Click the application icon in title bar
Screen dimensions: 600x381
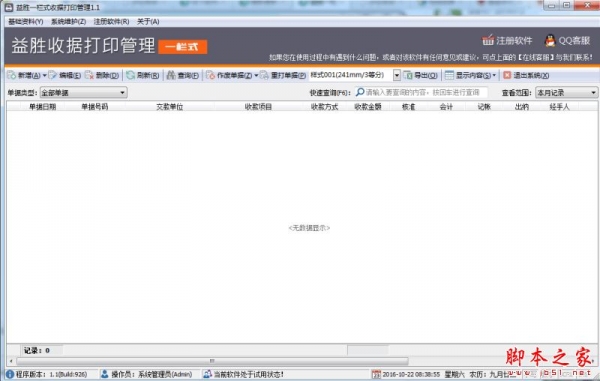tap(8, 7)
